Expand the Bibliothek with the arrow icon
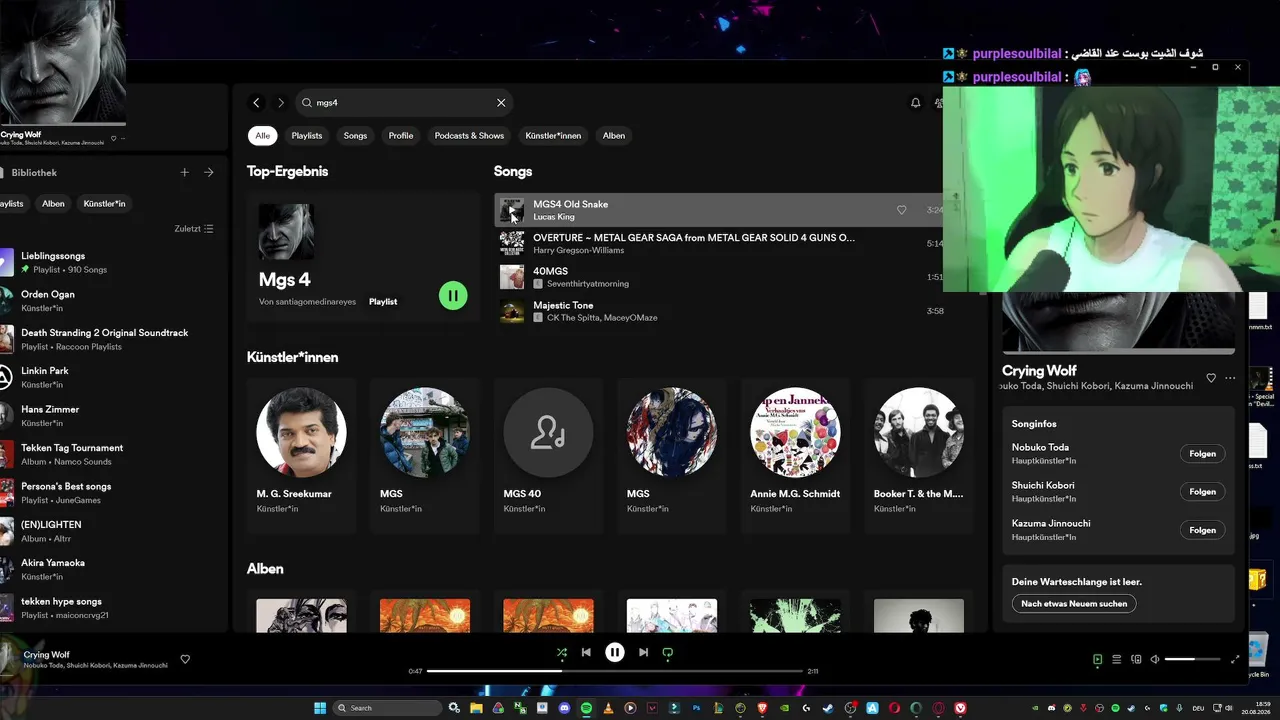 (209, 172)
